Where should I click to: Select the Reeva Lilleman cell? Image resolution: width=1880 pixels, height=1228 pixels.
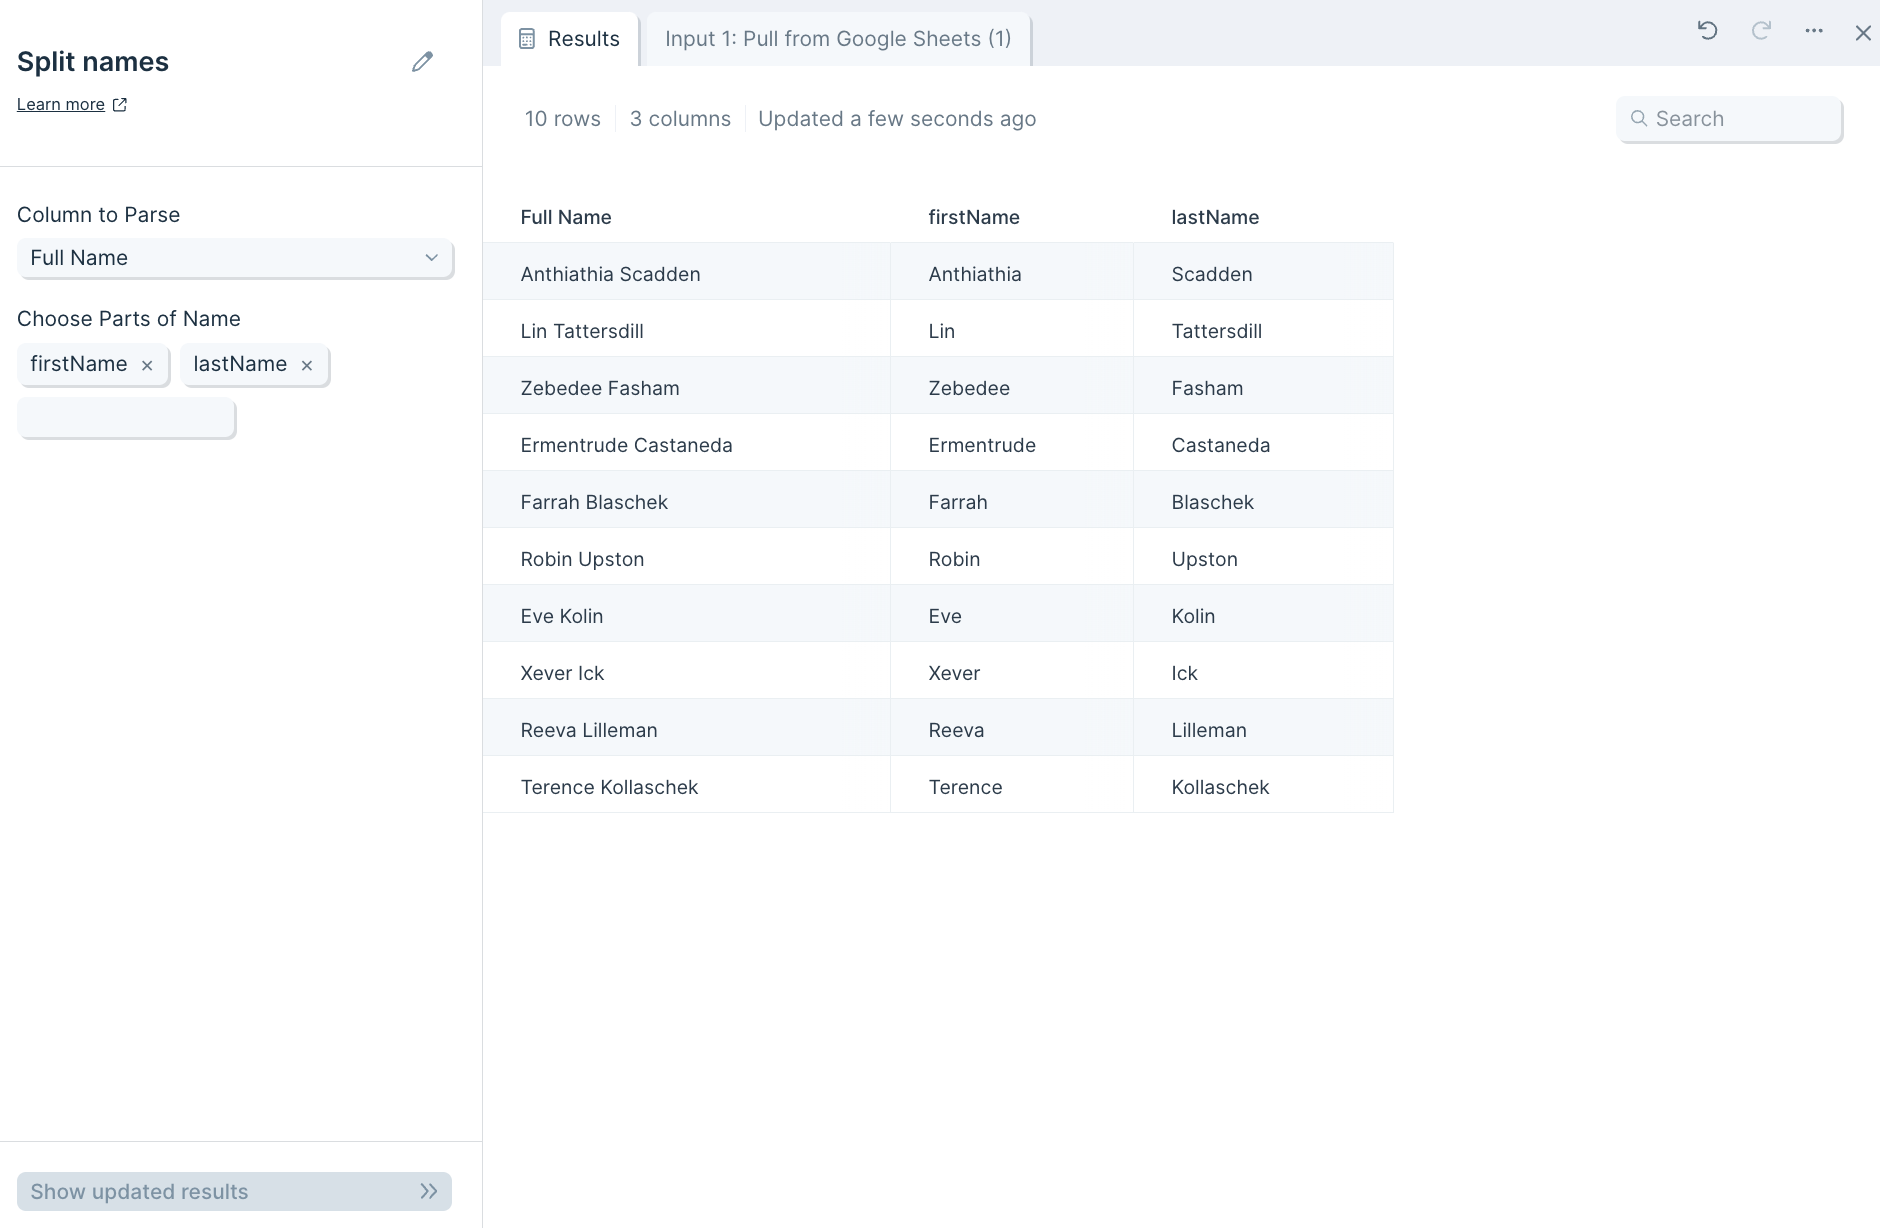click(x=686, y=728)
